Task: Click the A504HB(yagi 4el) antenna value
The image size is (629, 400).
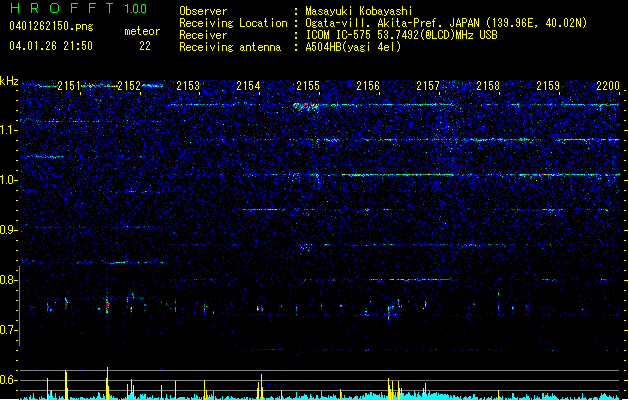Action: point(353,47)
